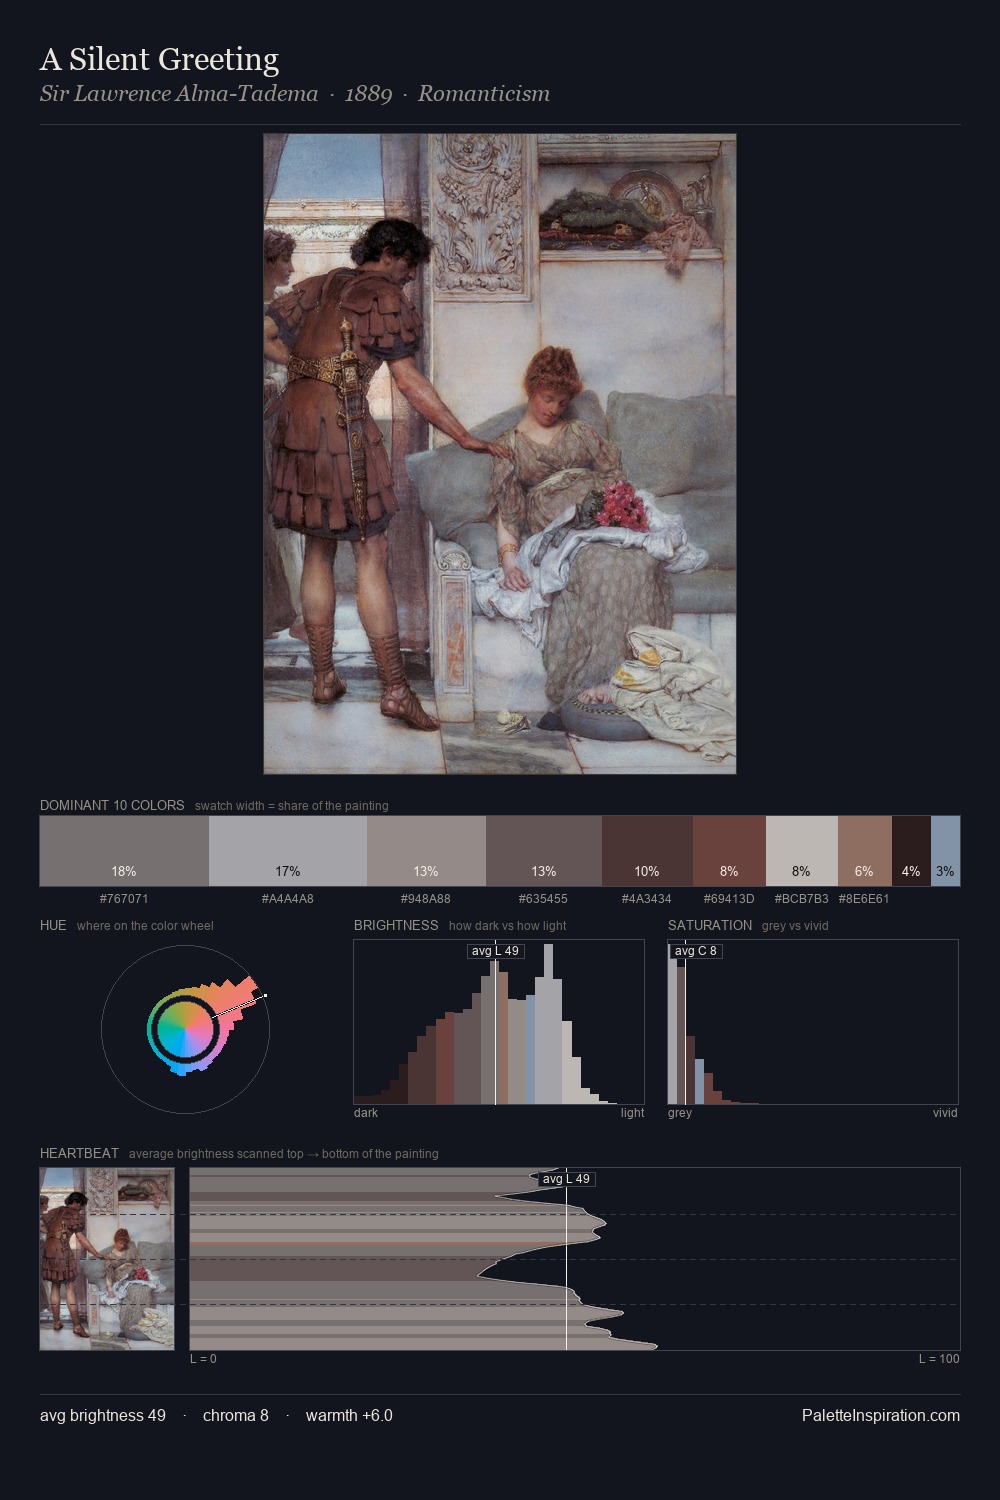
Task: Click the dark axis label under brightness
Action: [366, 1112]
